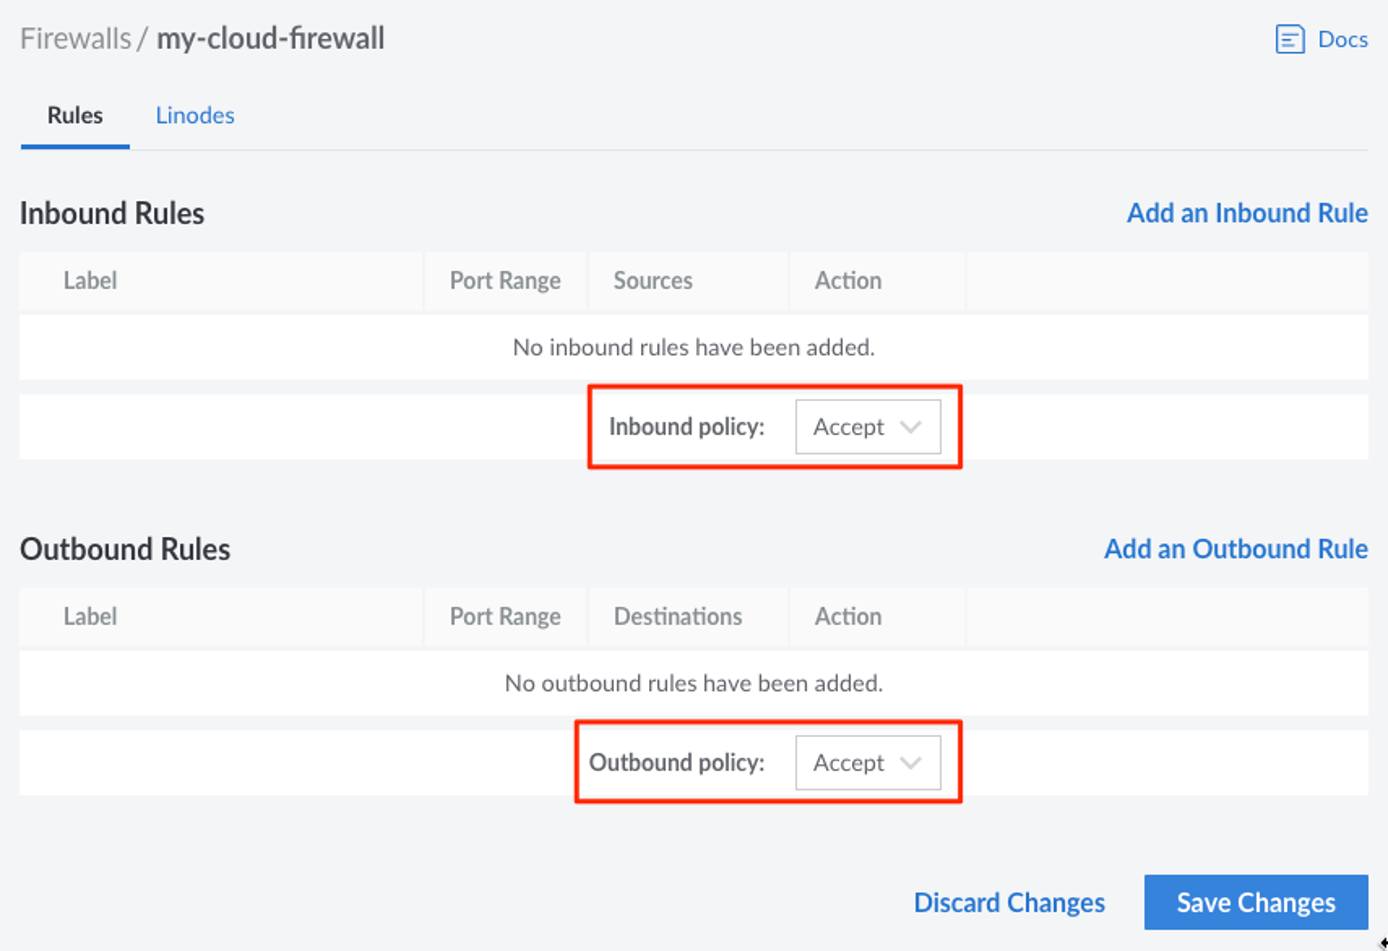Click the Destinations column header
Screen dimensions: 1388x951
[x=678, y=616]
